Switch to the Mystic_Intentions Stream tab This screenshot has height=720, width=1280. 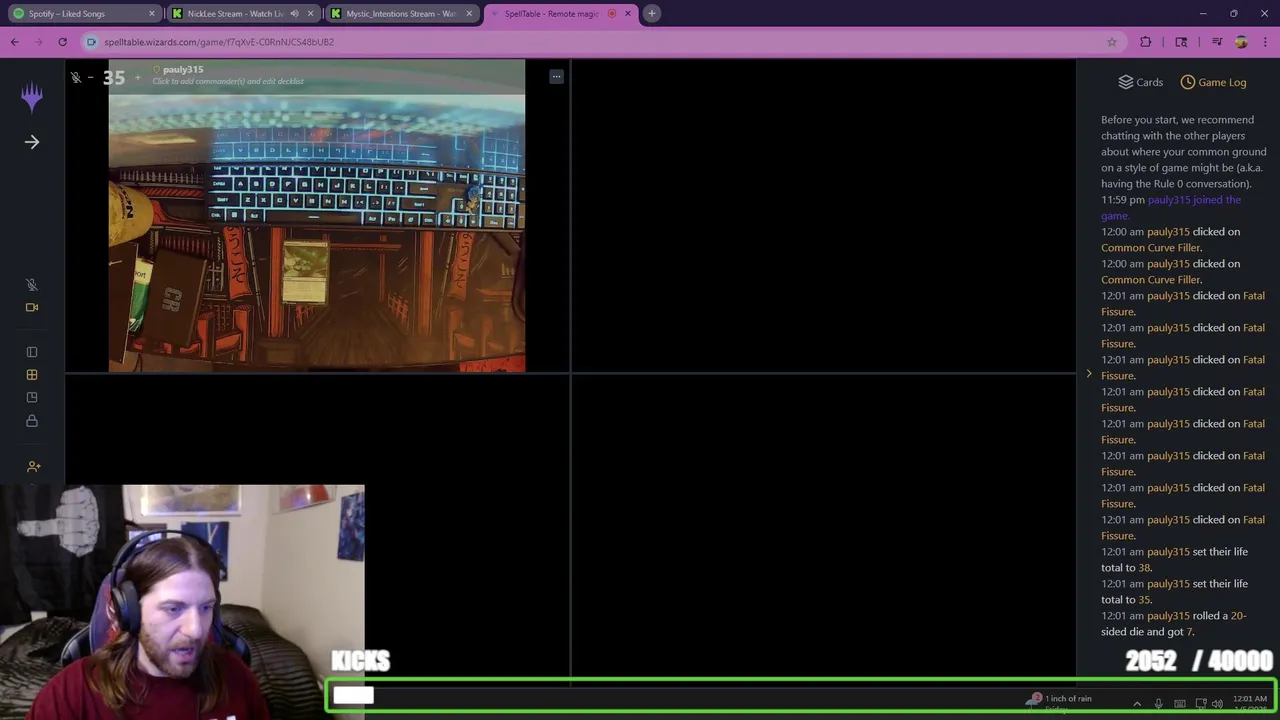(x=401, y=14)
